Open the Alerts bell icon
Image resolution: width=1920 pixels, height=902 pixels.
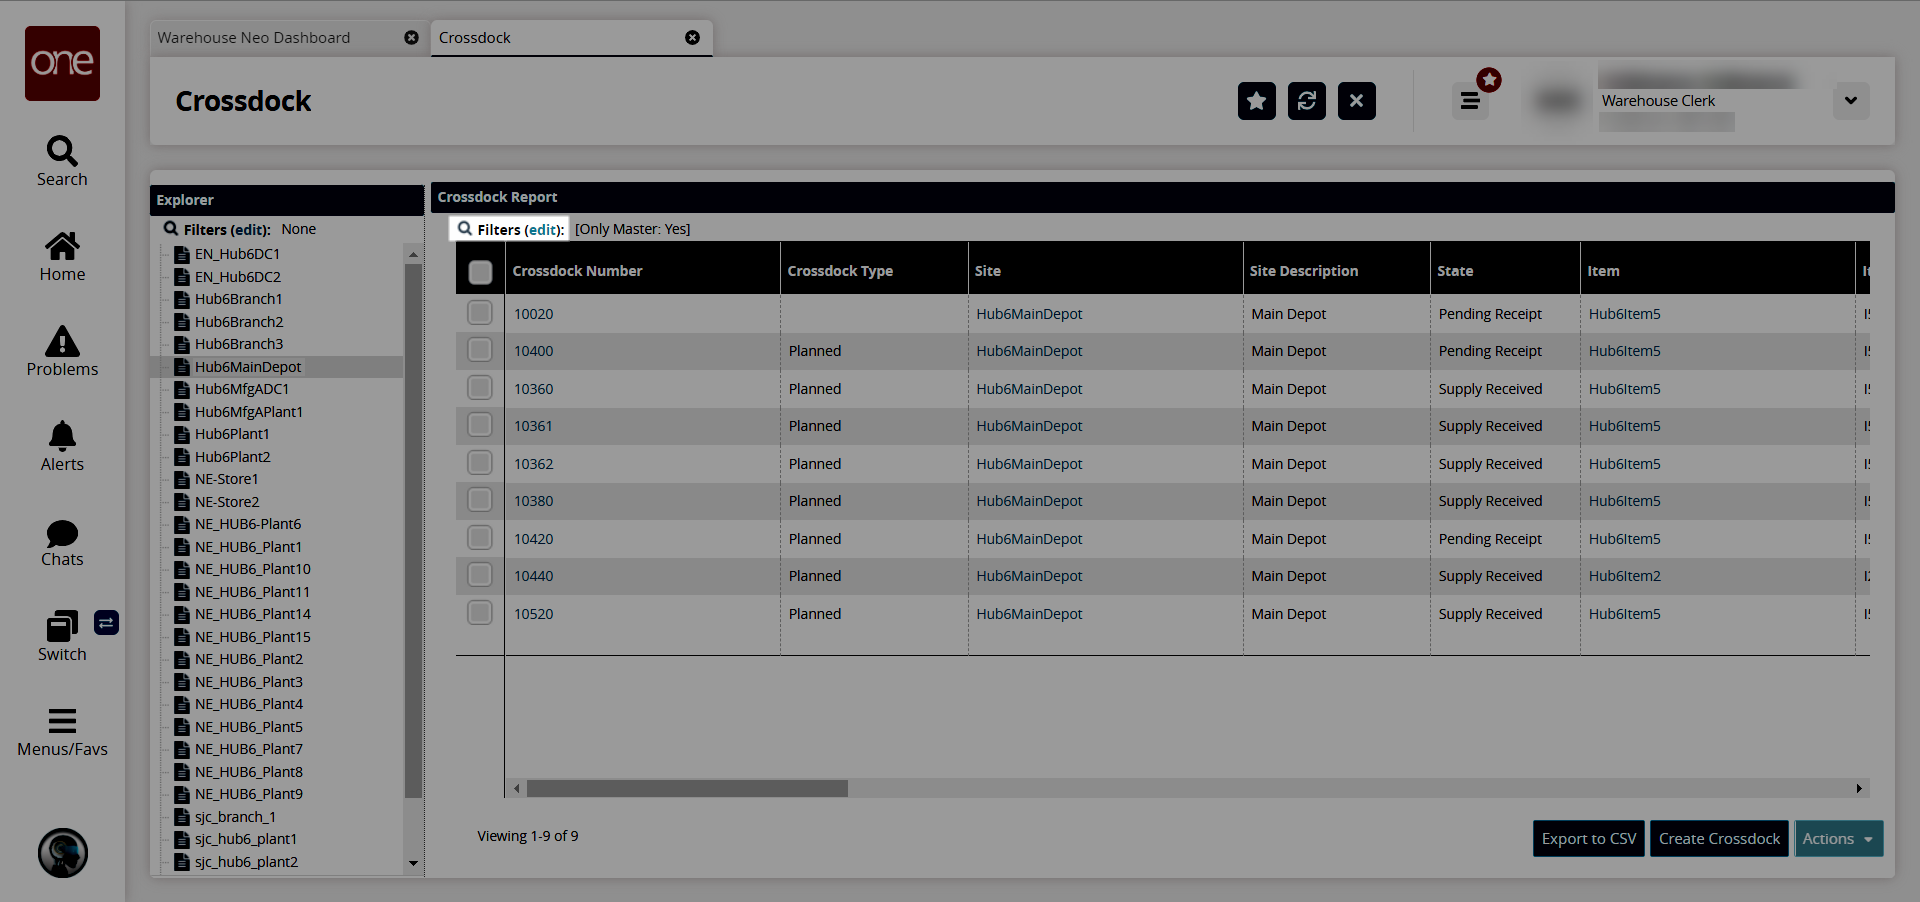[62, 446]
